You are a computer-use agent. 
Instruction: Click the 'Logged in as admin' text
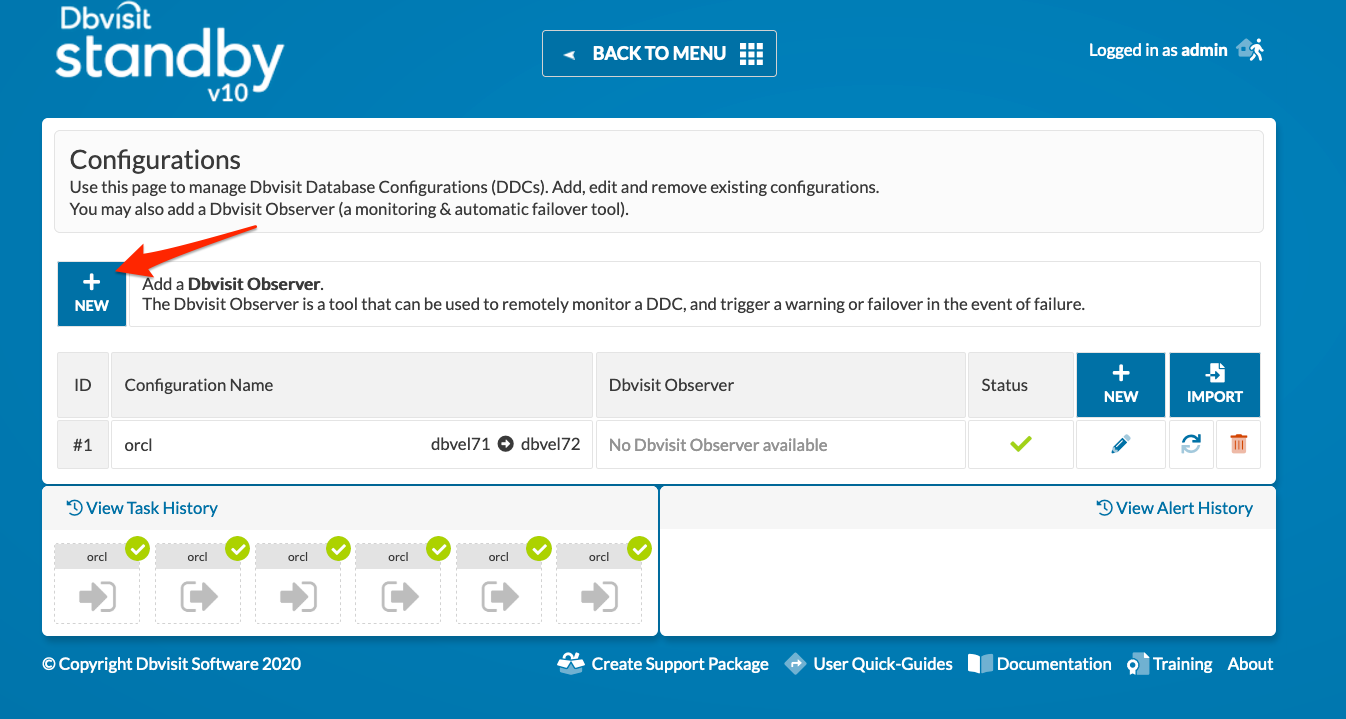click(x=1158, y=50)
